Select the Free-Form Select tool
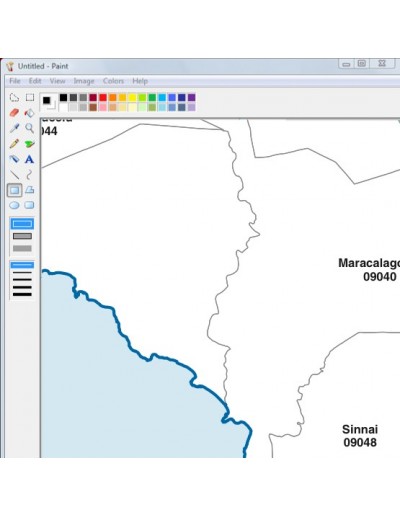Viewport: 400px width, 517px height. point(14,97)
